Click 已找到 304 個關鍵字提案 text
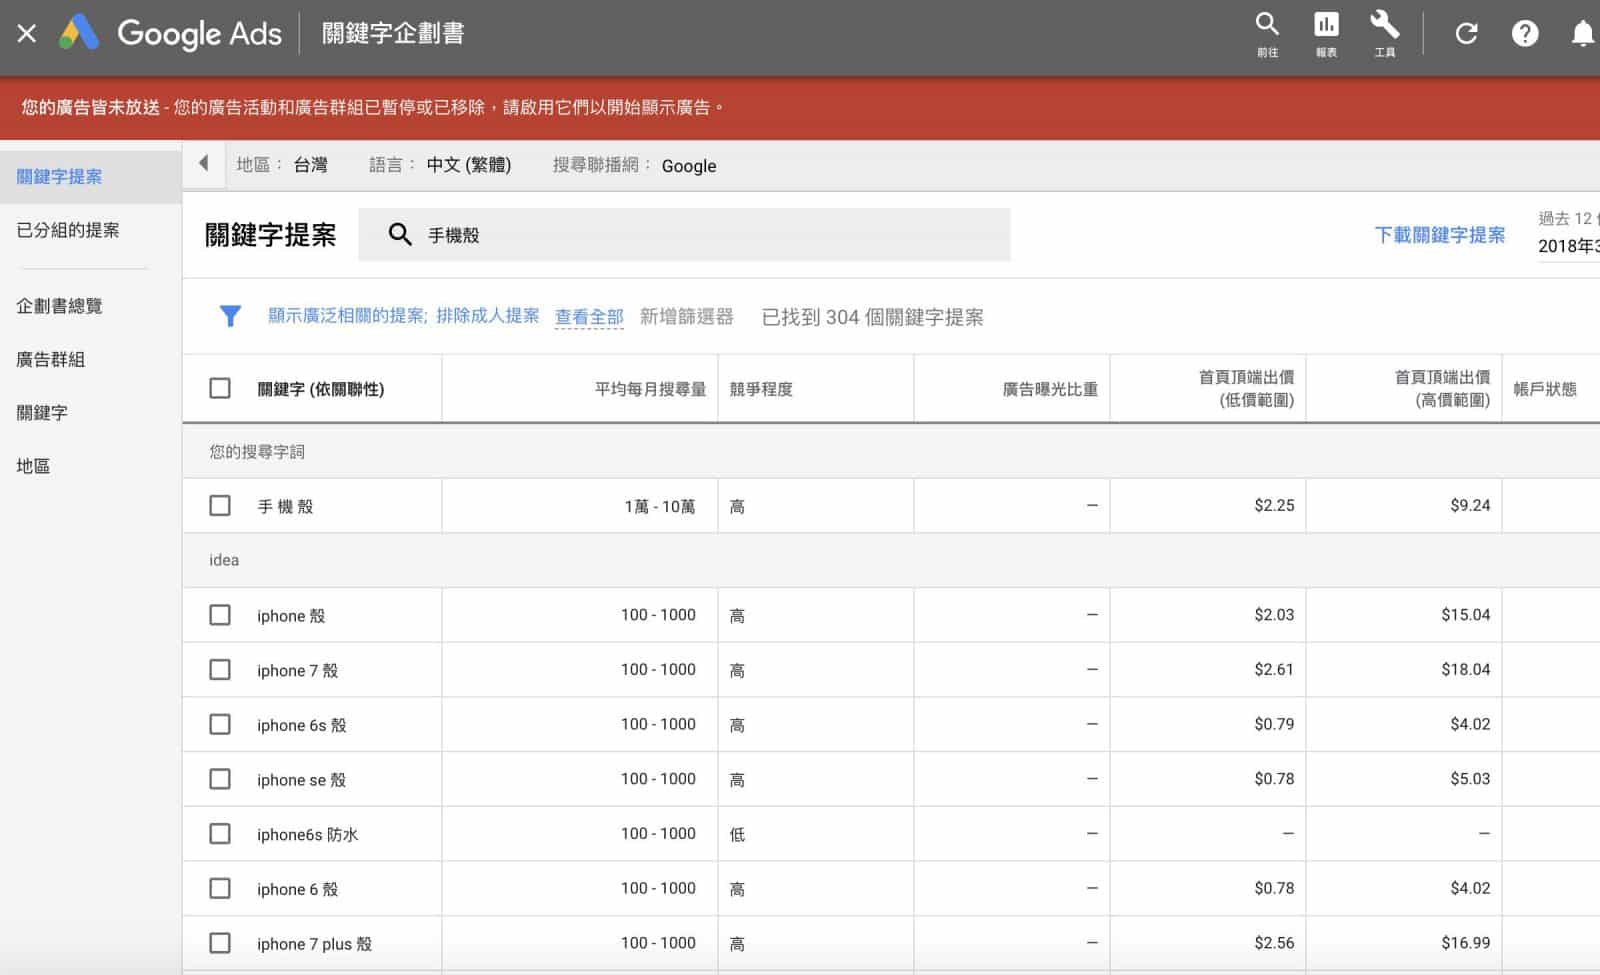1600x975 pixels. pos(872,317)
